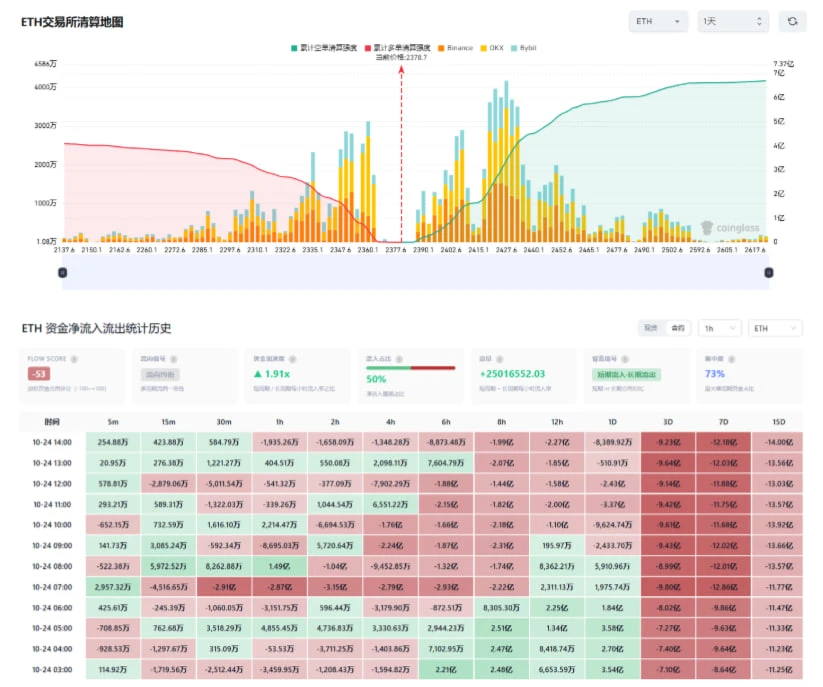Click the info icon on the 73% card
Viewport: 823px width, 687px height.
coord(731,359)
